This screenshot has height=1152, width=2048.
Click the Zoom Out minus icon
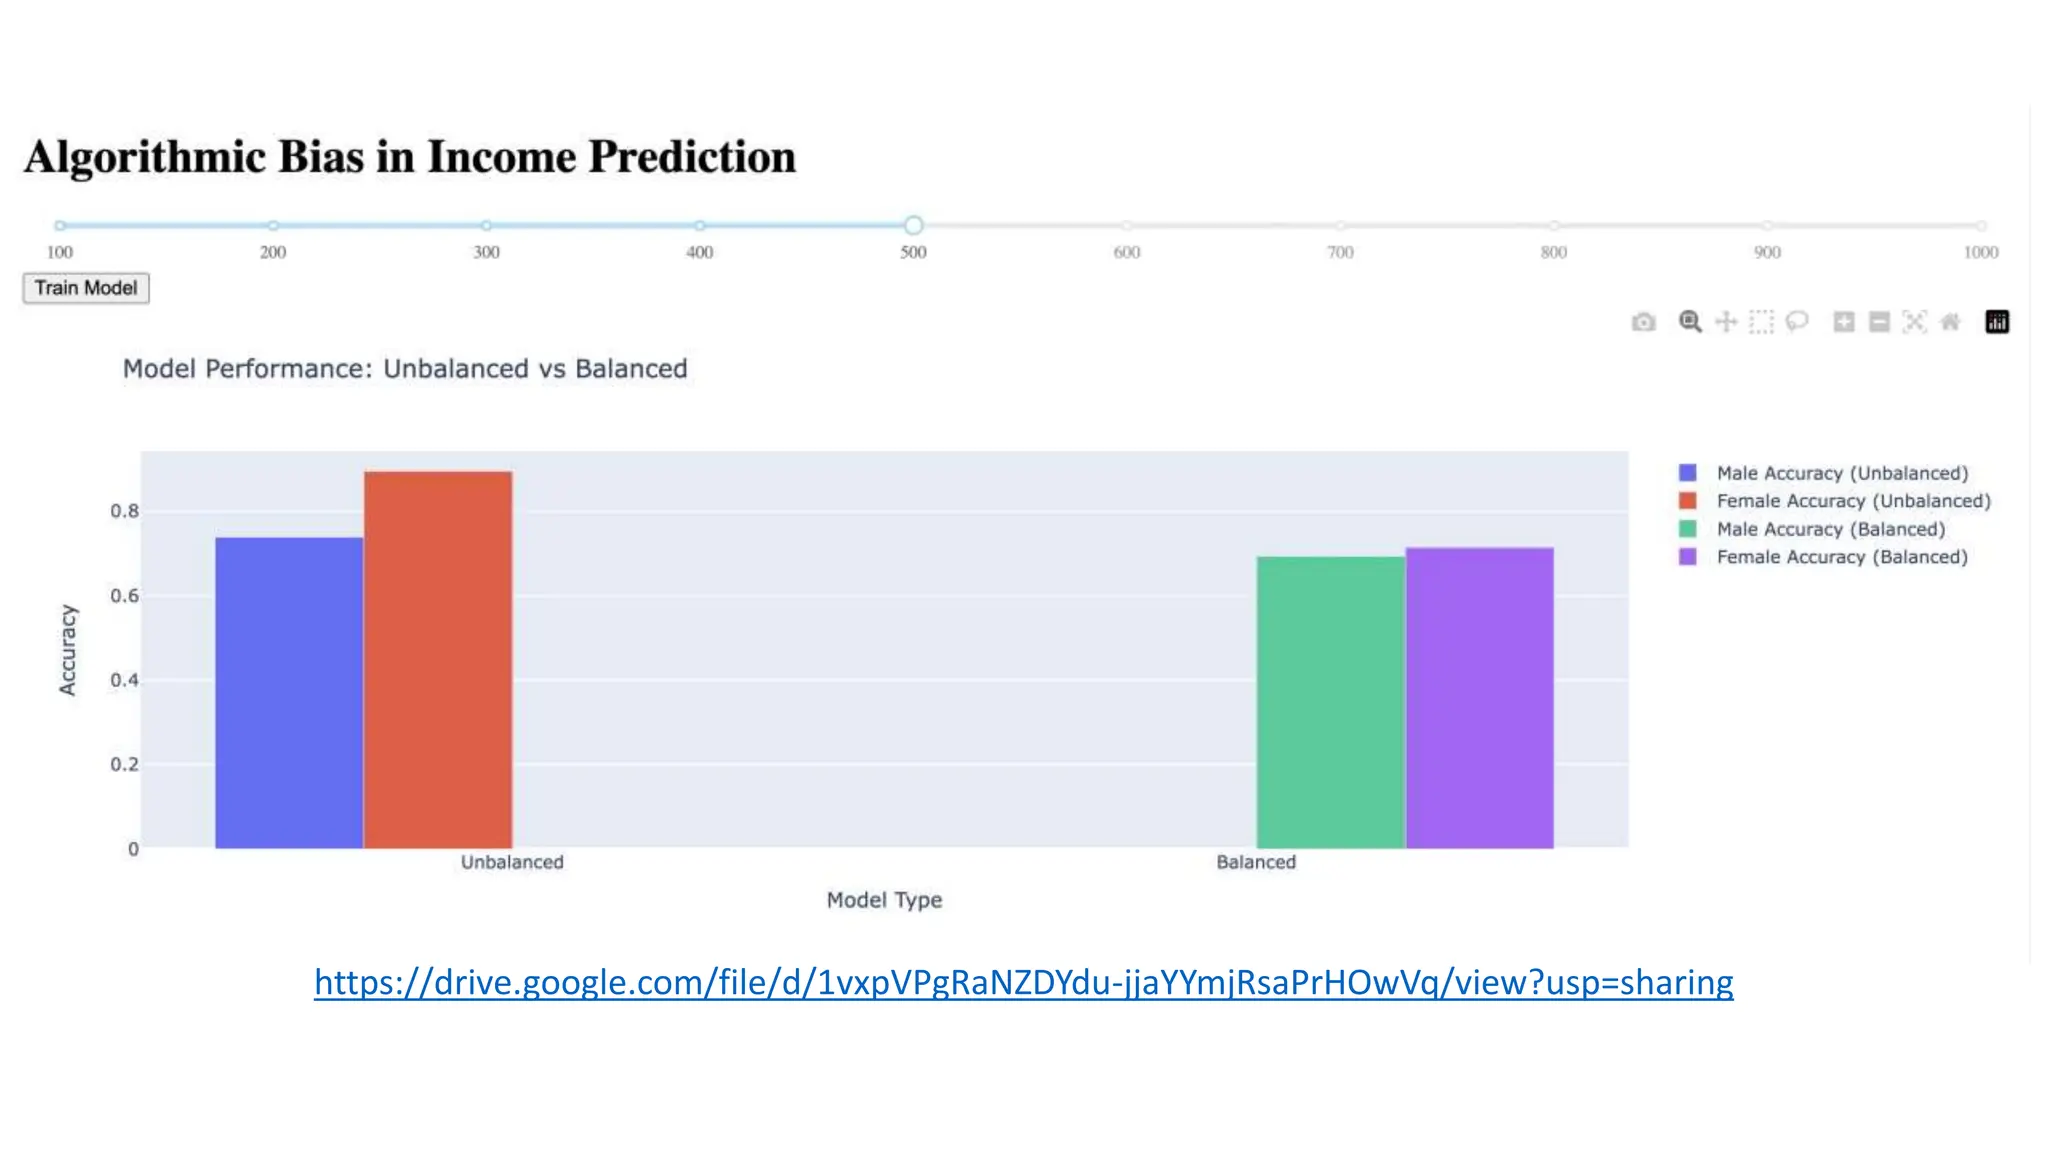(x=1879, y=322)
